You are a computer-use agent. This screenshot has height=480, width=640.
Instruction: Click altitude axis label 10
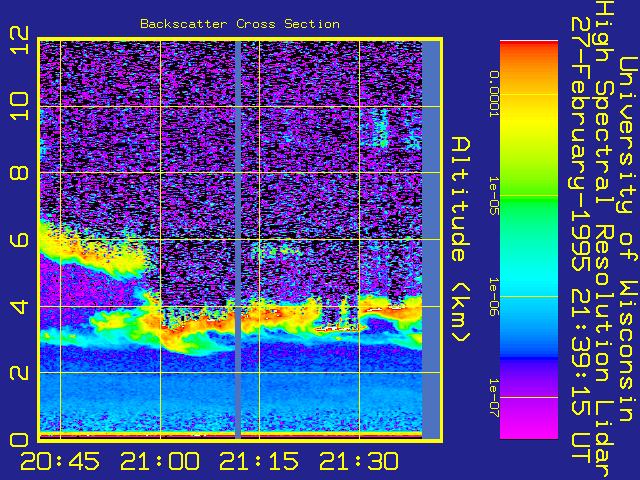(20, 106)
